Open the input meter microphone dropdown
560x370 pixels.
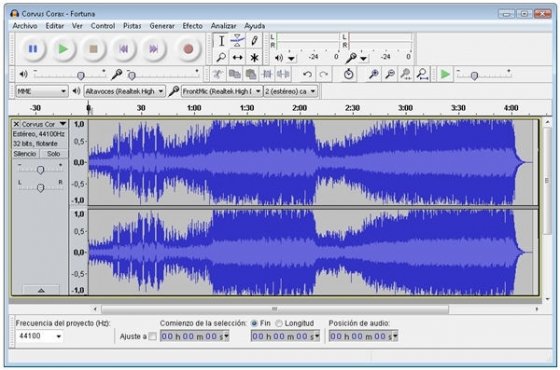coord(364,58)
